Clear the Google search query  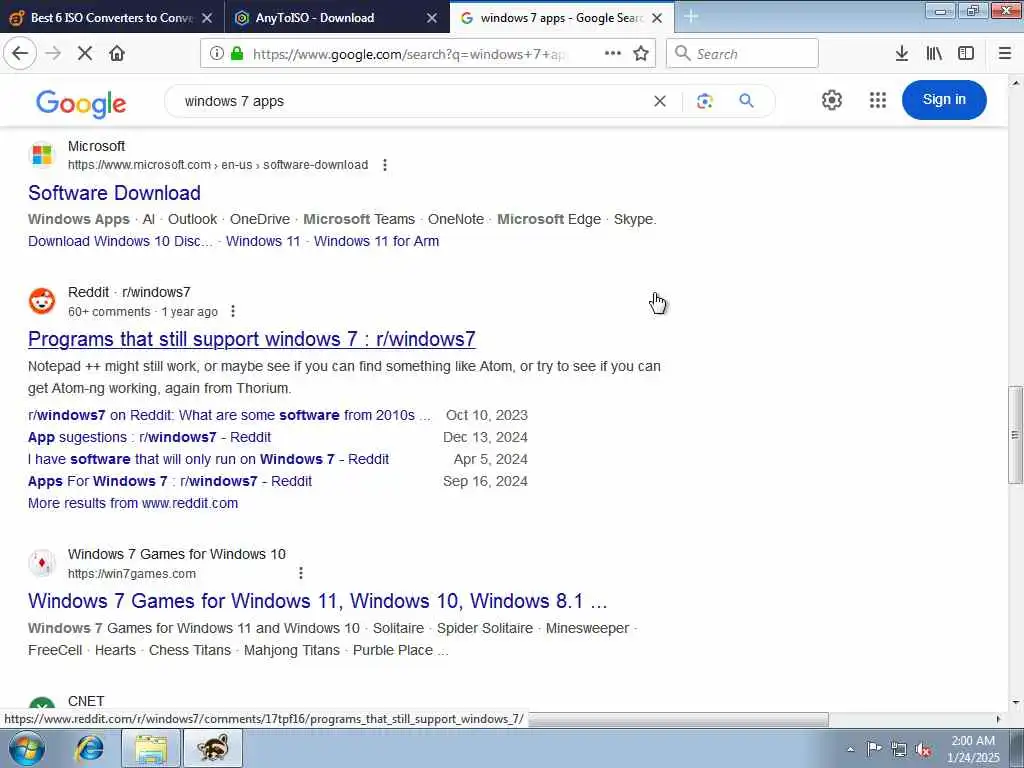click(660, 101)
